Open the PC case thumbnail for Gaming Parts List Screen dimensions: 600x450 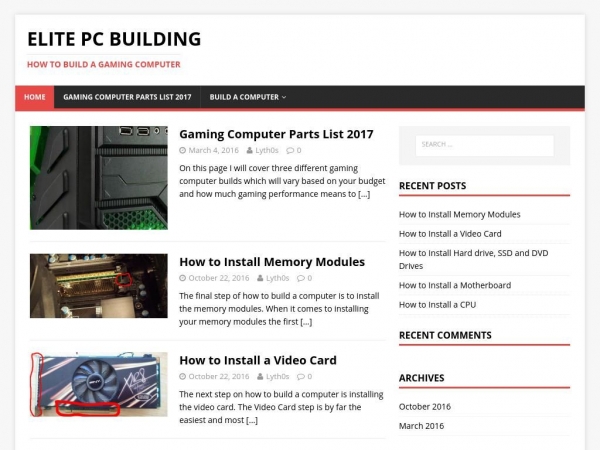(99, 178)
